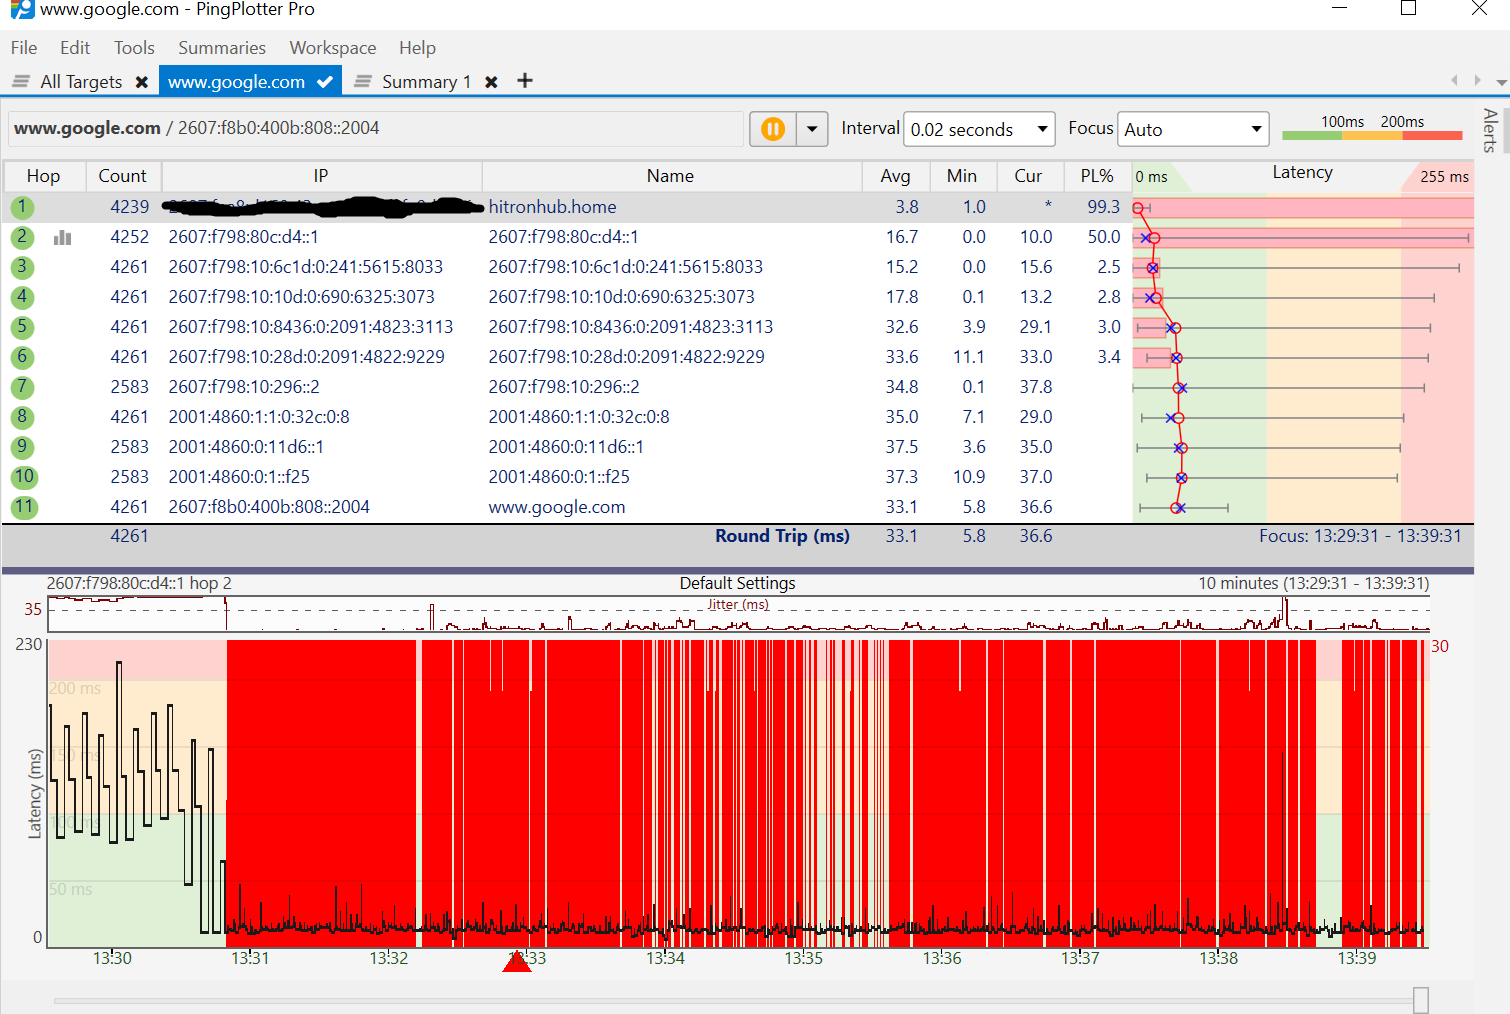Select the hop 6 green circle
Screen dimensions: 1510x1014
point(22,357)
